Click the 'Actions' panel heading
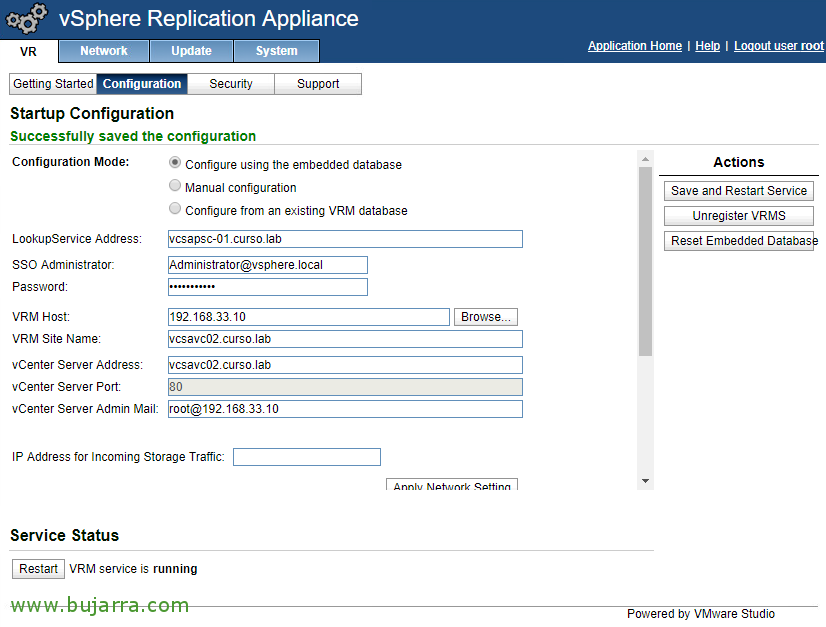 pos(739,162)
